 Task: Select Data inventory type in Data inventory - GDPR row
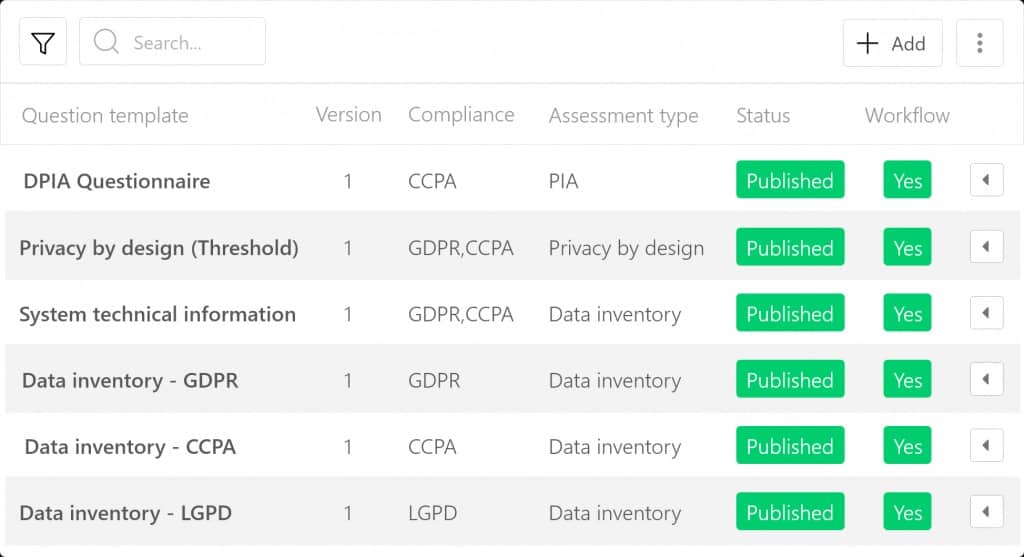coord(615,380)
